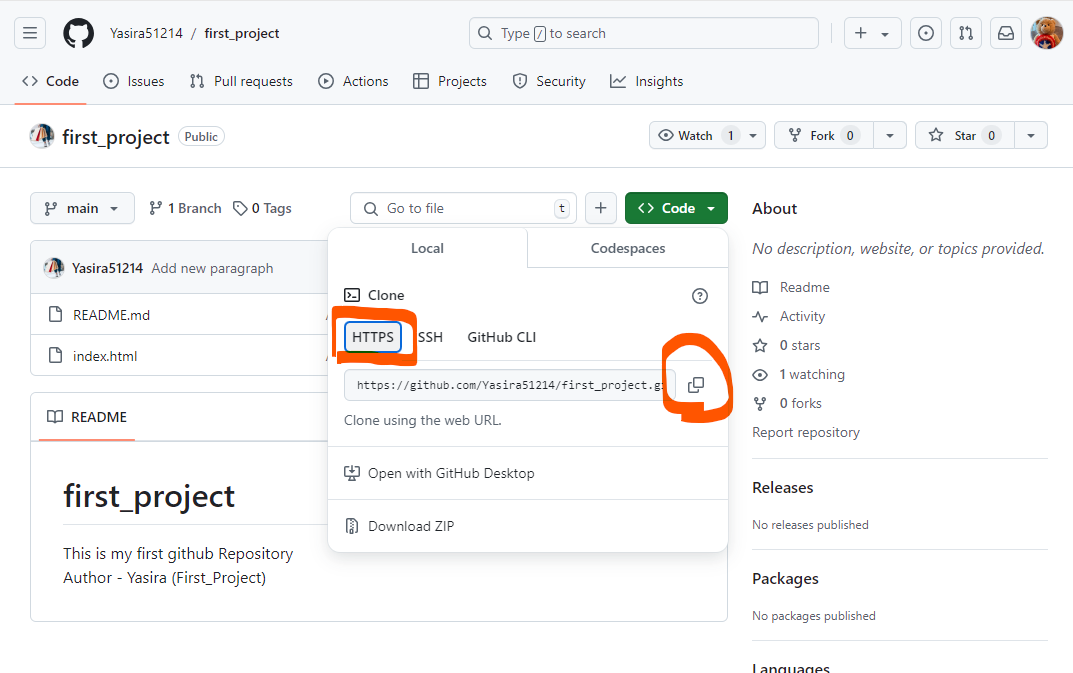View 0 Tags link
Viewport: 1073px width, 673px height.
[x=263, y=208]
